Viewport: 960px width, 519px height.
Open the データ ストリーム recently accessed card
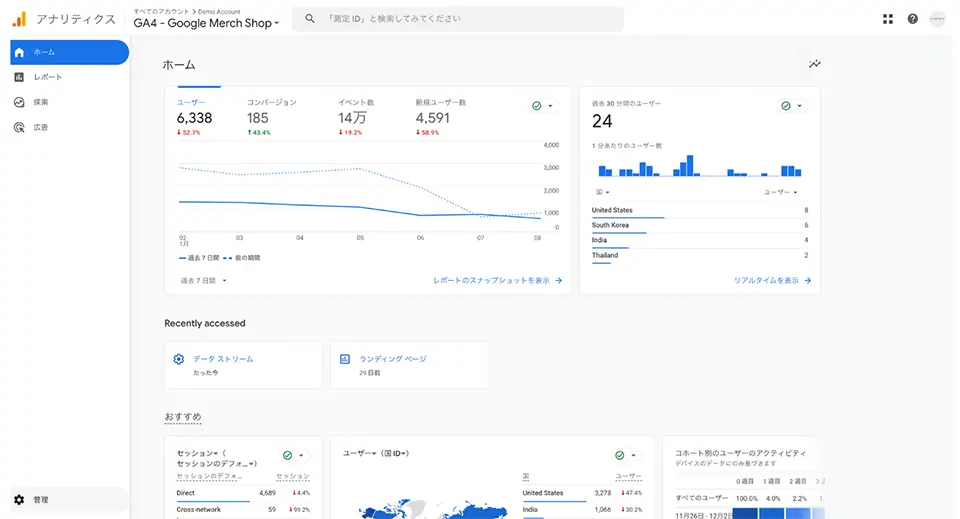(243, 365)
